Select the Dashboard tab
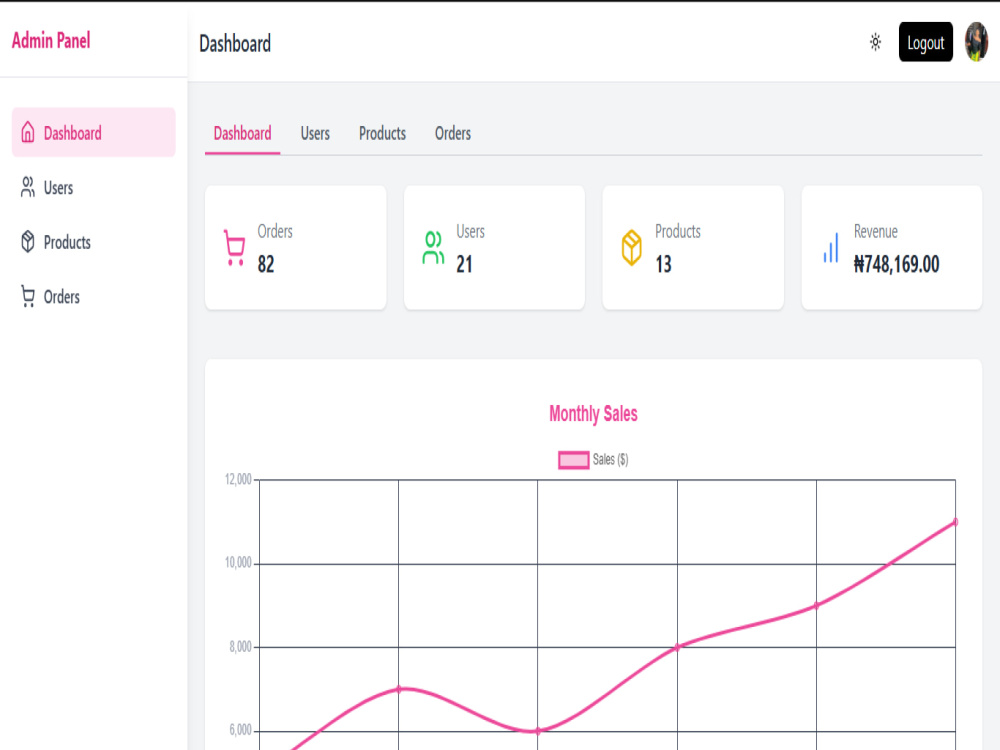The height and width of the screenshot is (750, 1000). 242,133
